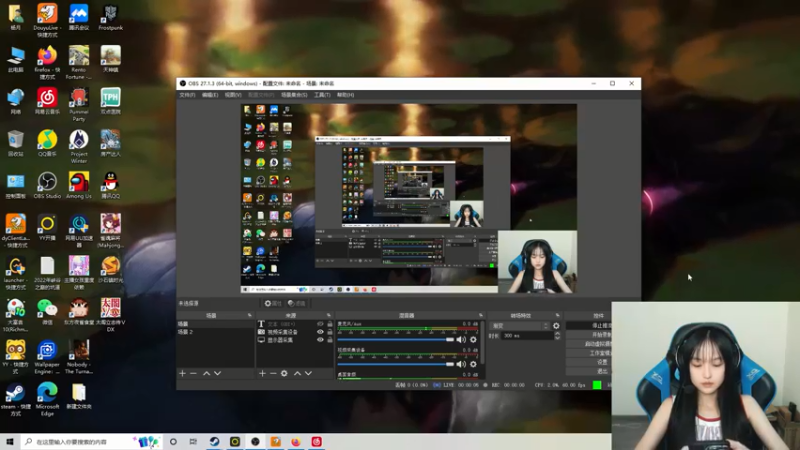Open the 工具(T) menu
The height and width of the screenshot is (450, 800).
click(x=322, y=95)
